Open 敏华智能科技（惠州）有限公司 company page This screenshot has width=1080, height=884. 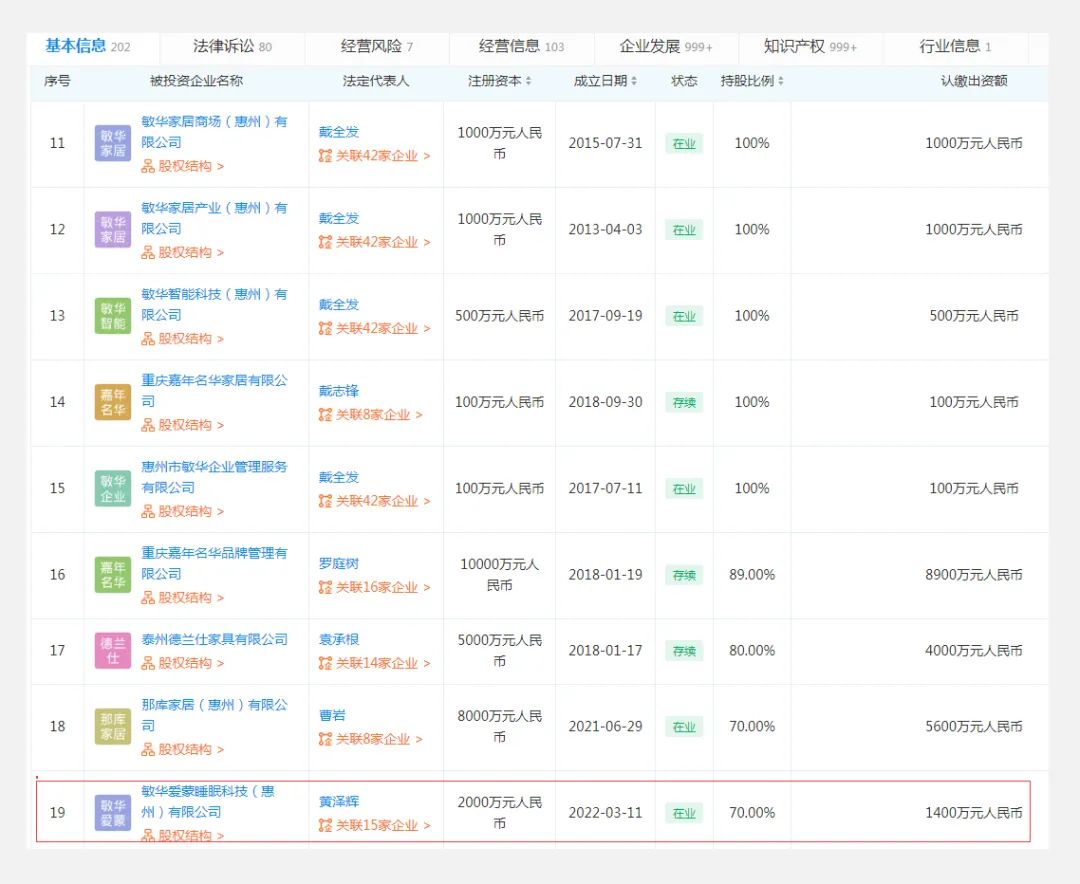pos(214,304)
